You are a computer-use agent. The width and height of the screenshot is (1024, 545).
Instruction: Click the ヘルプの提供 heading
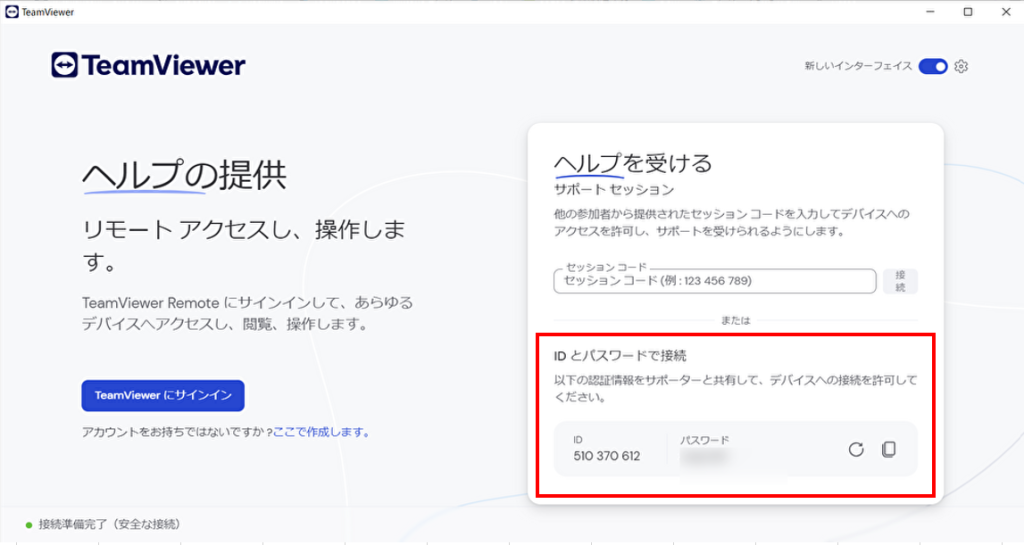coord(184,176)
